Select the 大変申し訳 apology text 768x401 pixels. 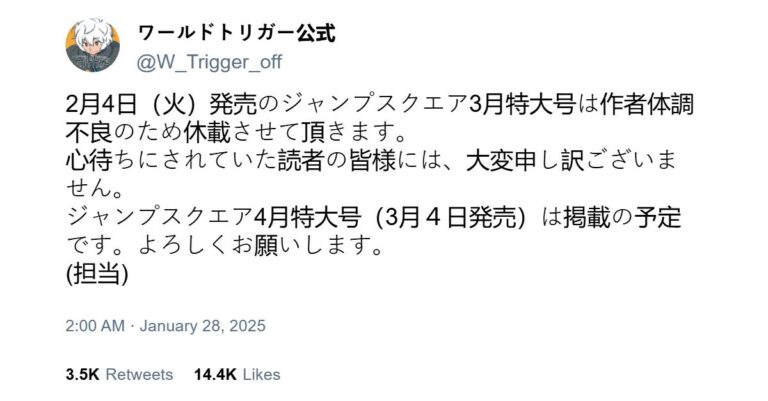tap(525, 161)
